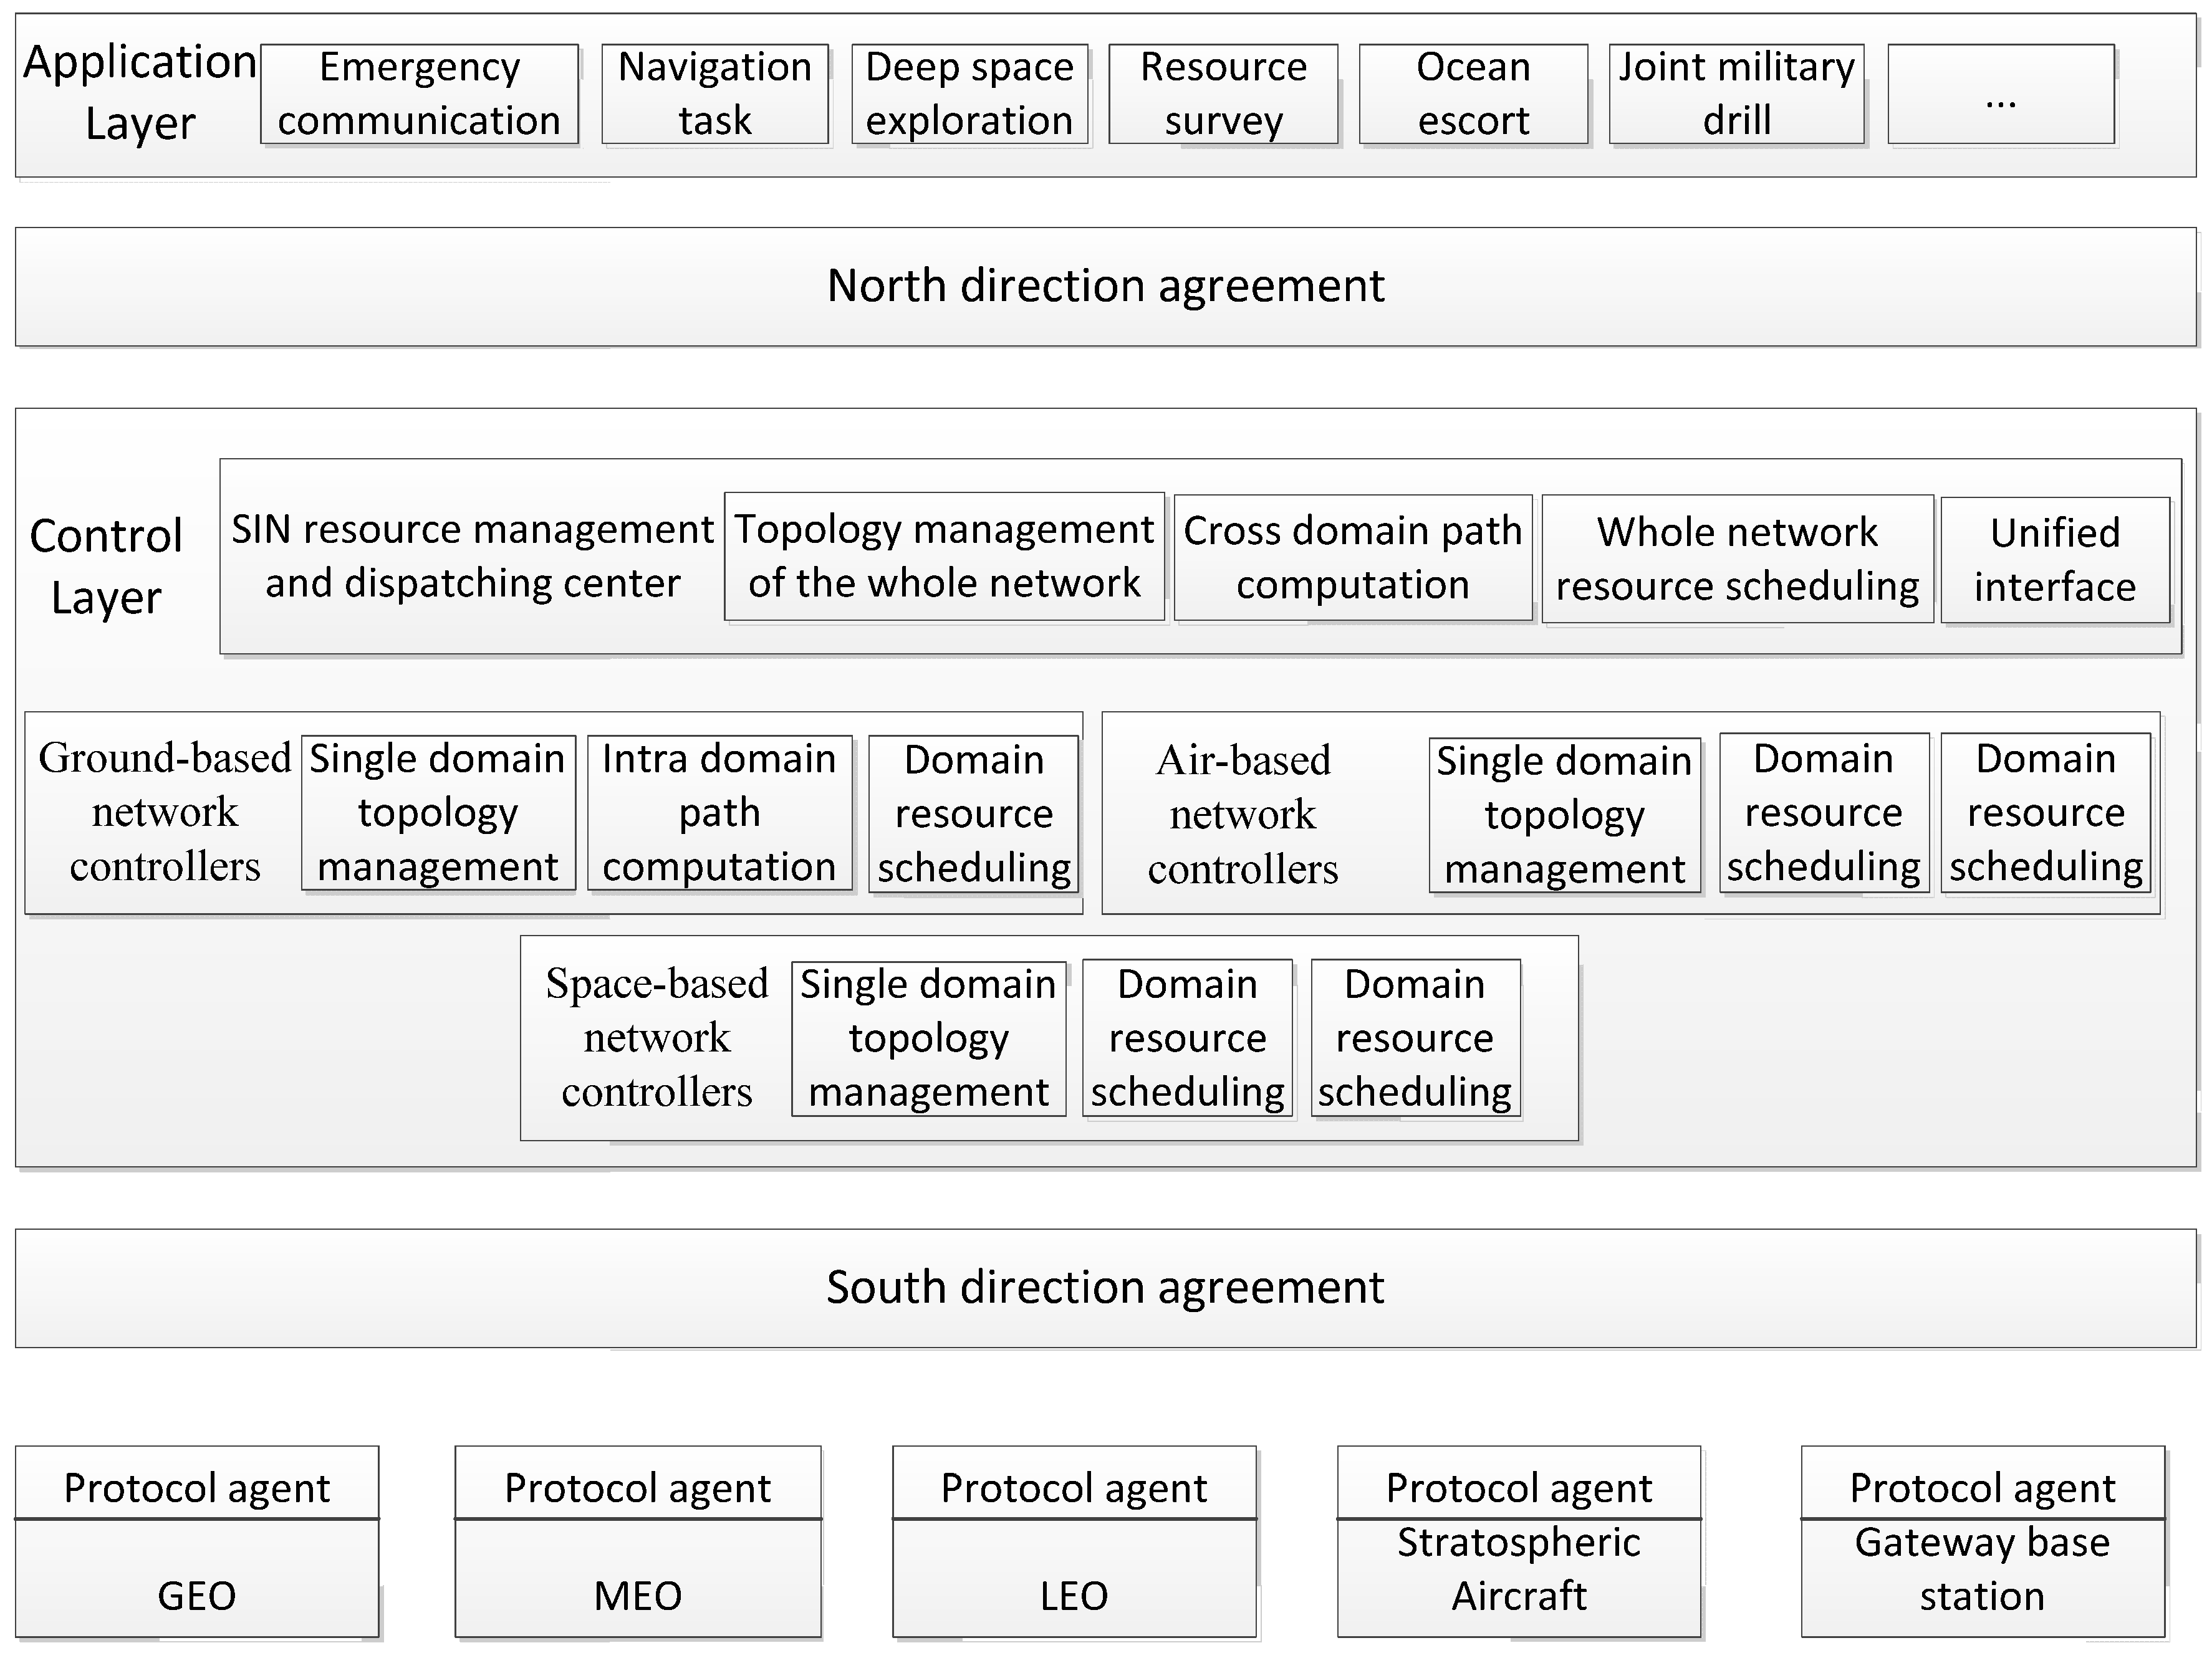Image resolution: width=2212 pixels, height=1653 pixels.
Task: Click the Unified interface box
Action: tap(2054, 560)
